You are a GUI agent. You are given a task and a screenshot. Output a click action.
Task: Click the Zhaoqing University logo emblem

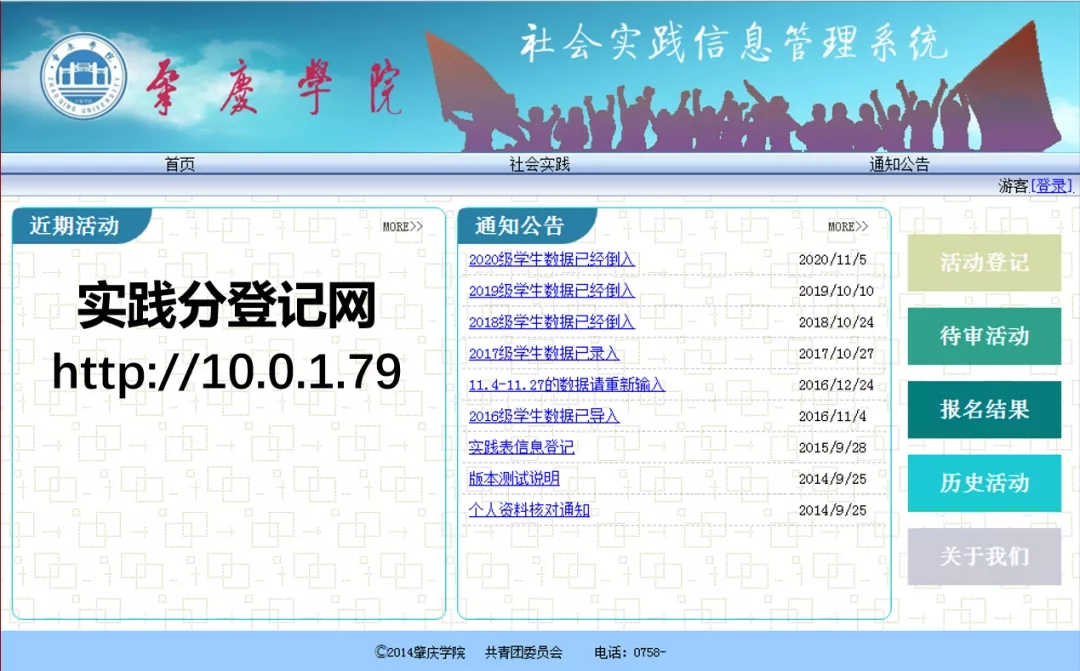pos(84,78)
